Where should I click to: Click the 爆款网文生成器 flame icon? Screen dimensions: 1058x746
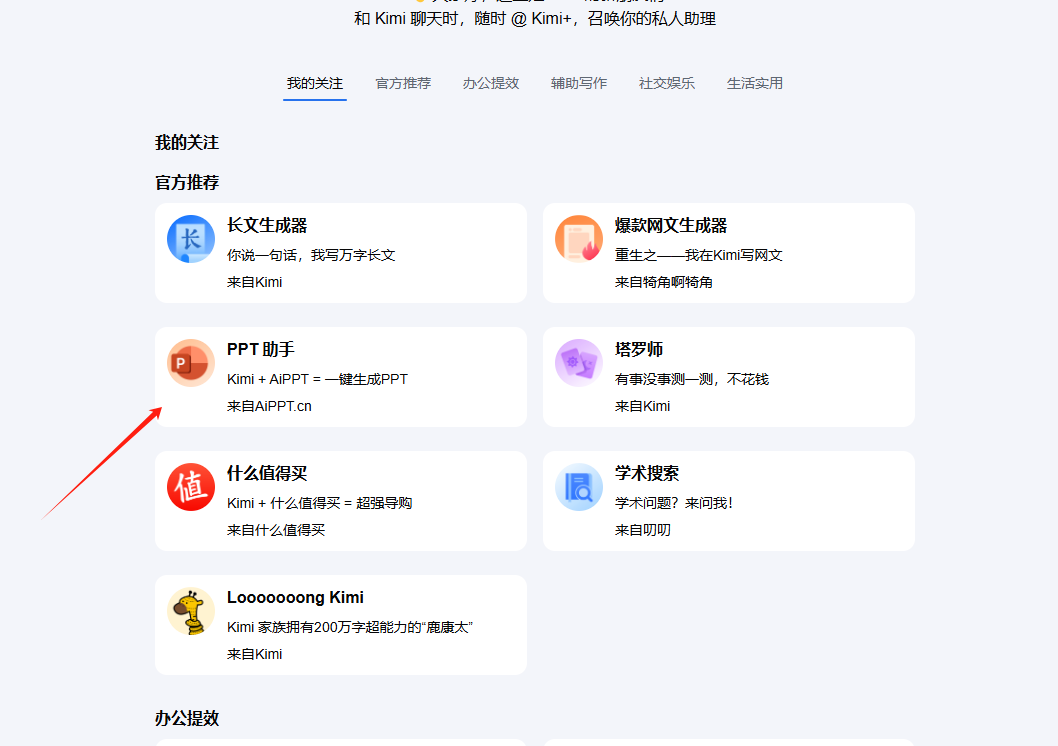coord(579,239)
